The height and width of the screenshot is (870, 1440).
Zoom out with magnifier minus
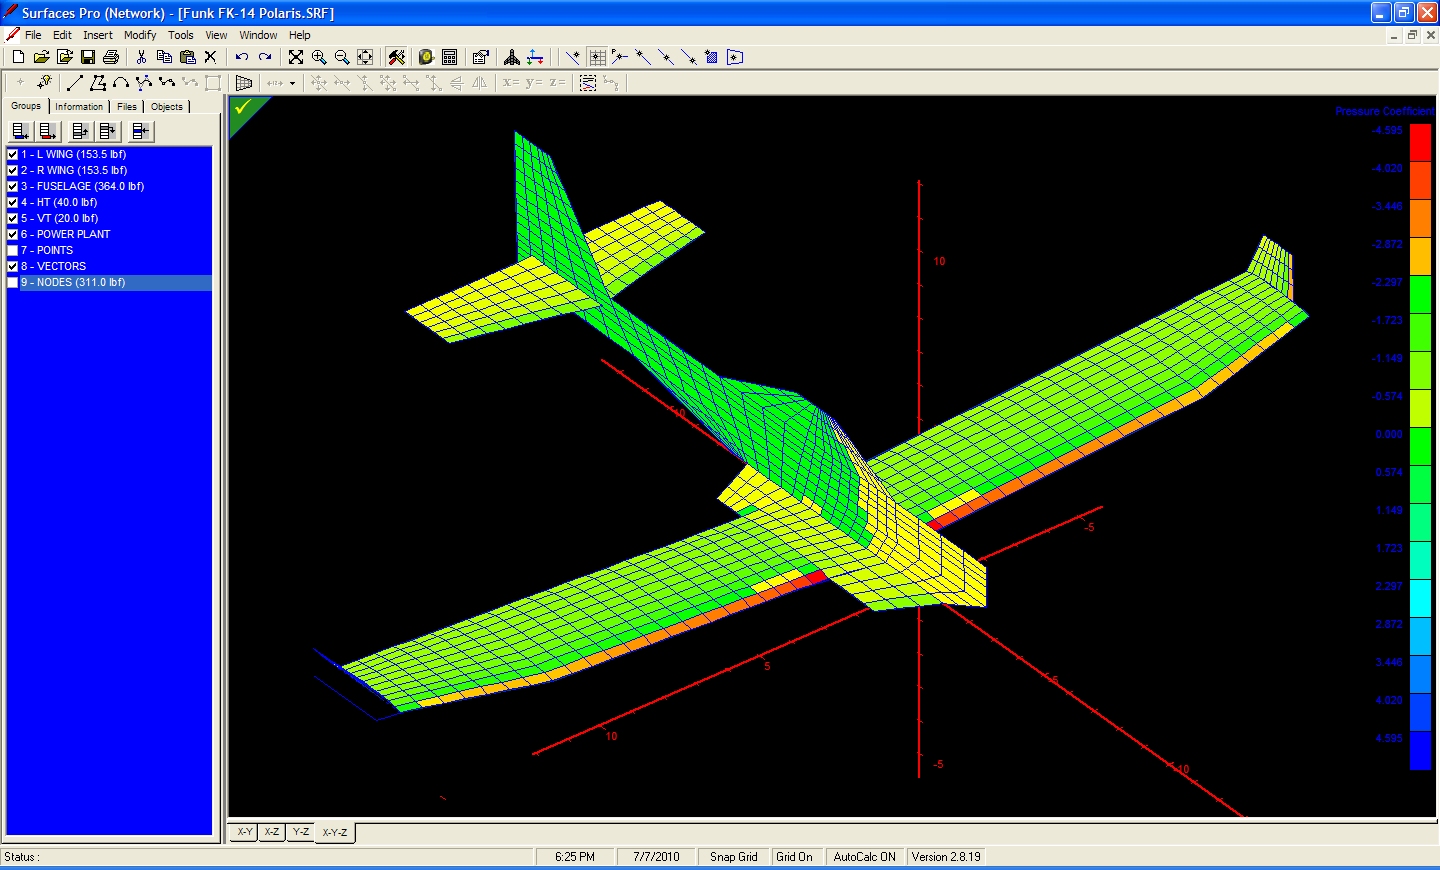click(x=342, y=57)
